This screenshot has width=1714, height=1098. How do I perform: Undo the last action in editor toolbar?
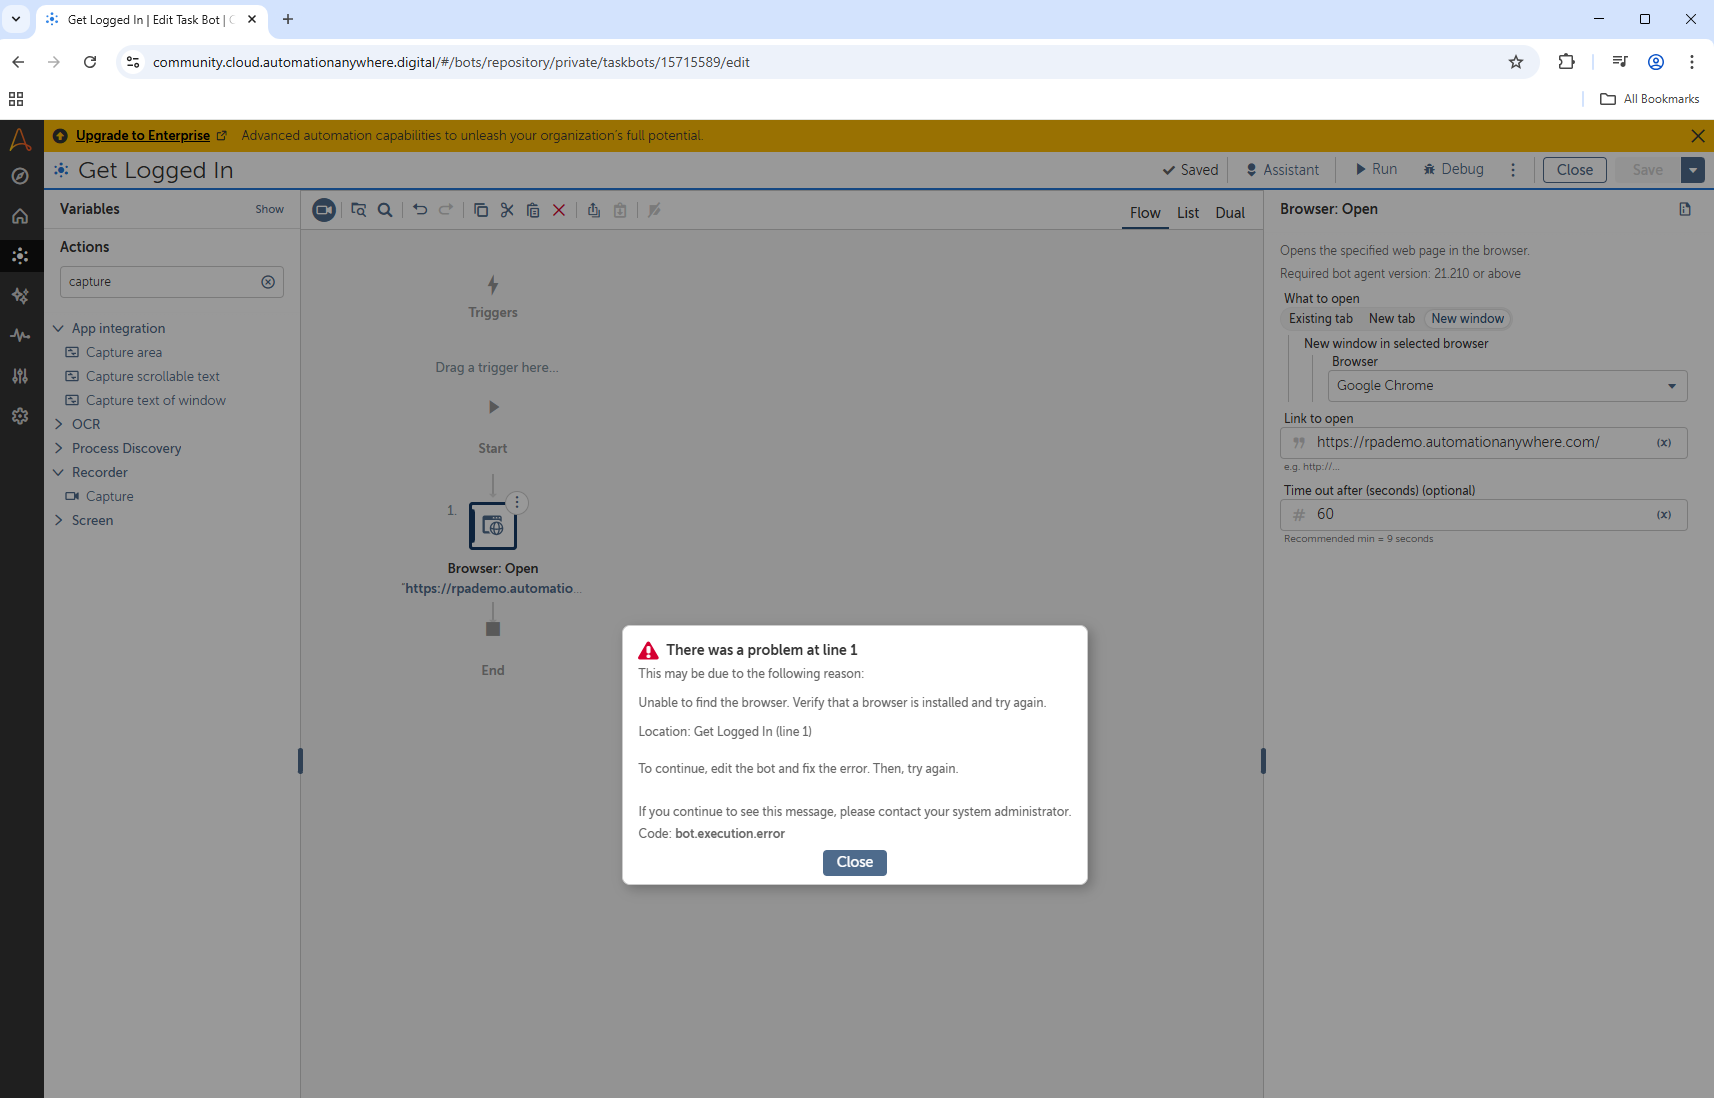pyautogui.click(x=420, y=210)
